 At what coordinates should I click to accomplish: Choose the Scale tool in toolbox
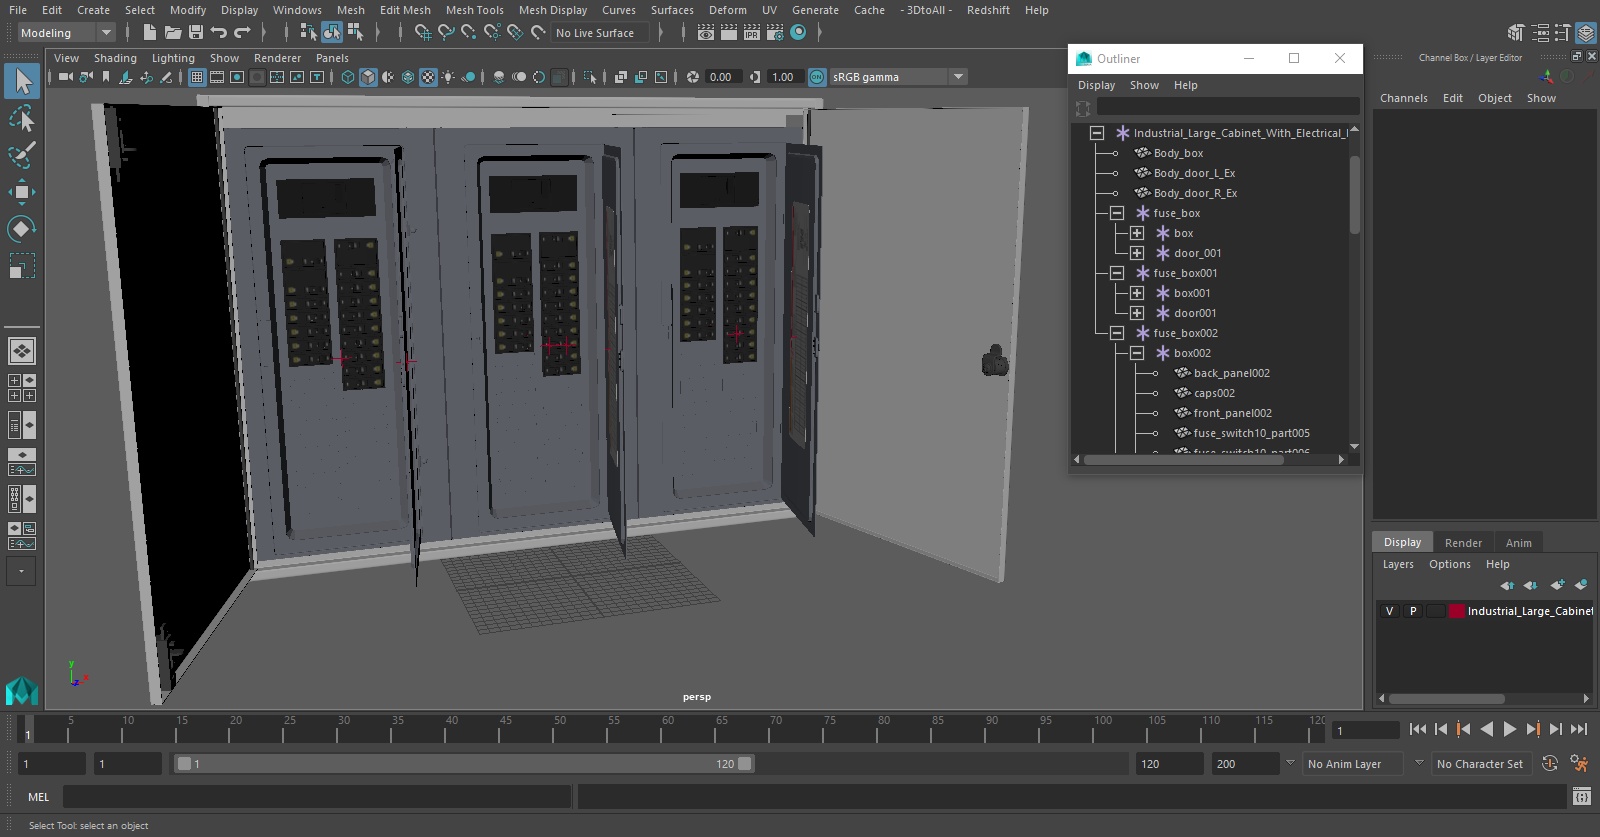[22, 266]
